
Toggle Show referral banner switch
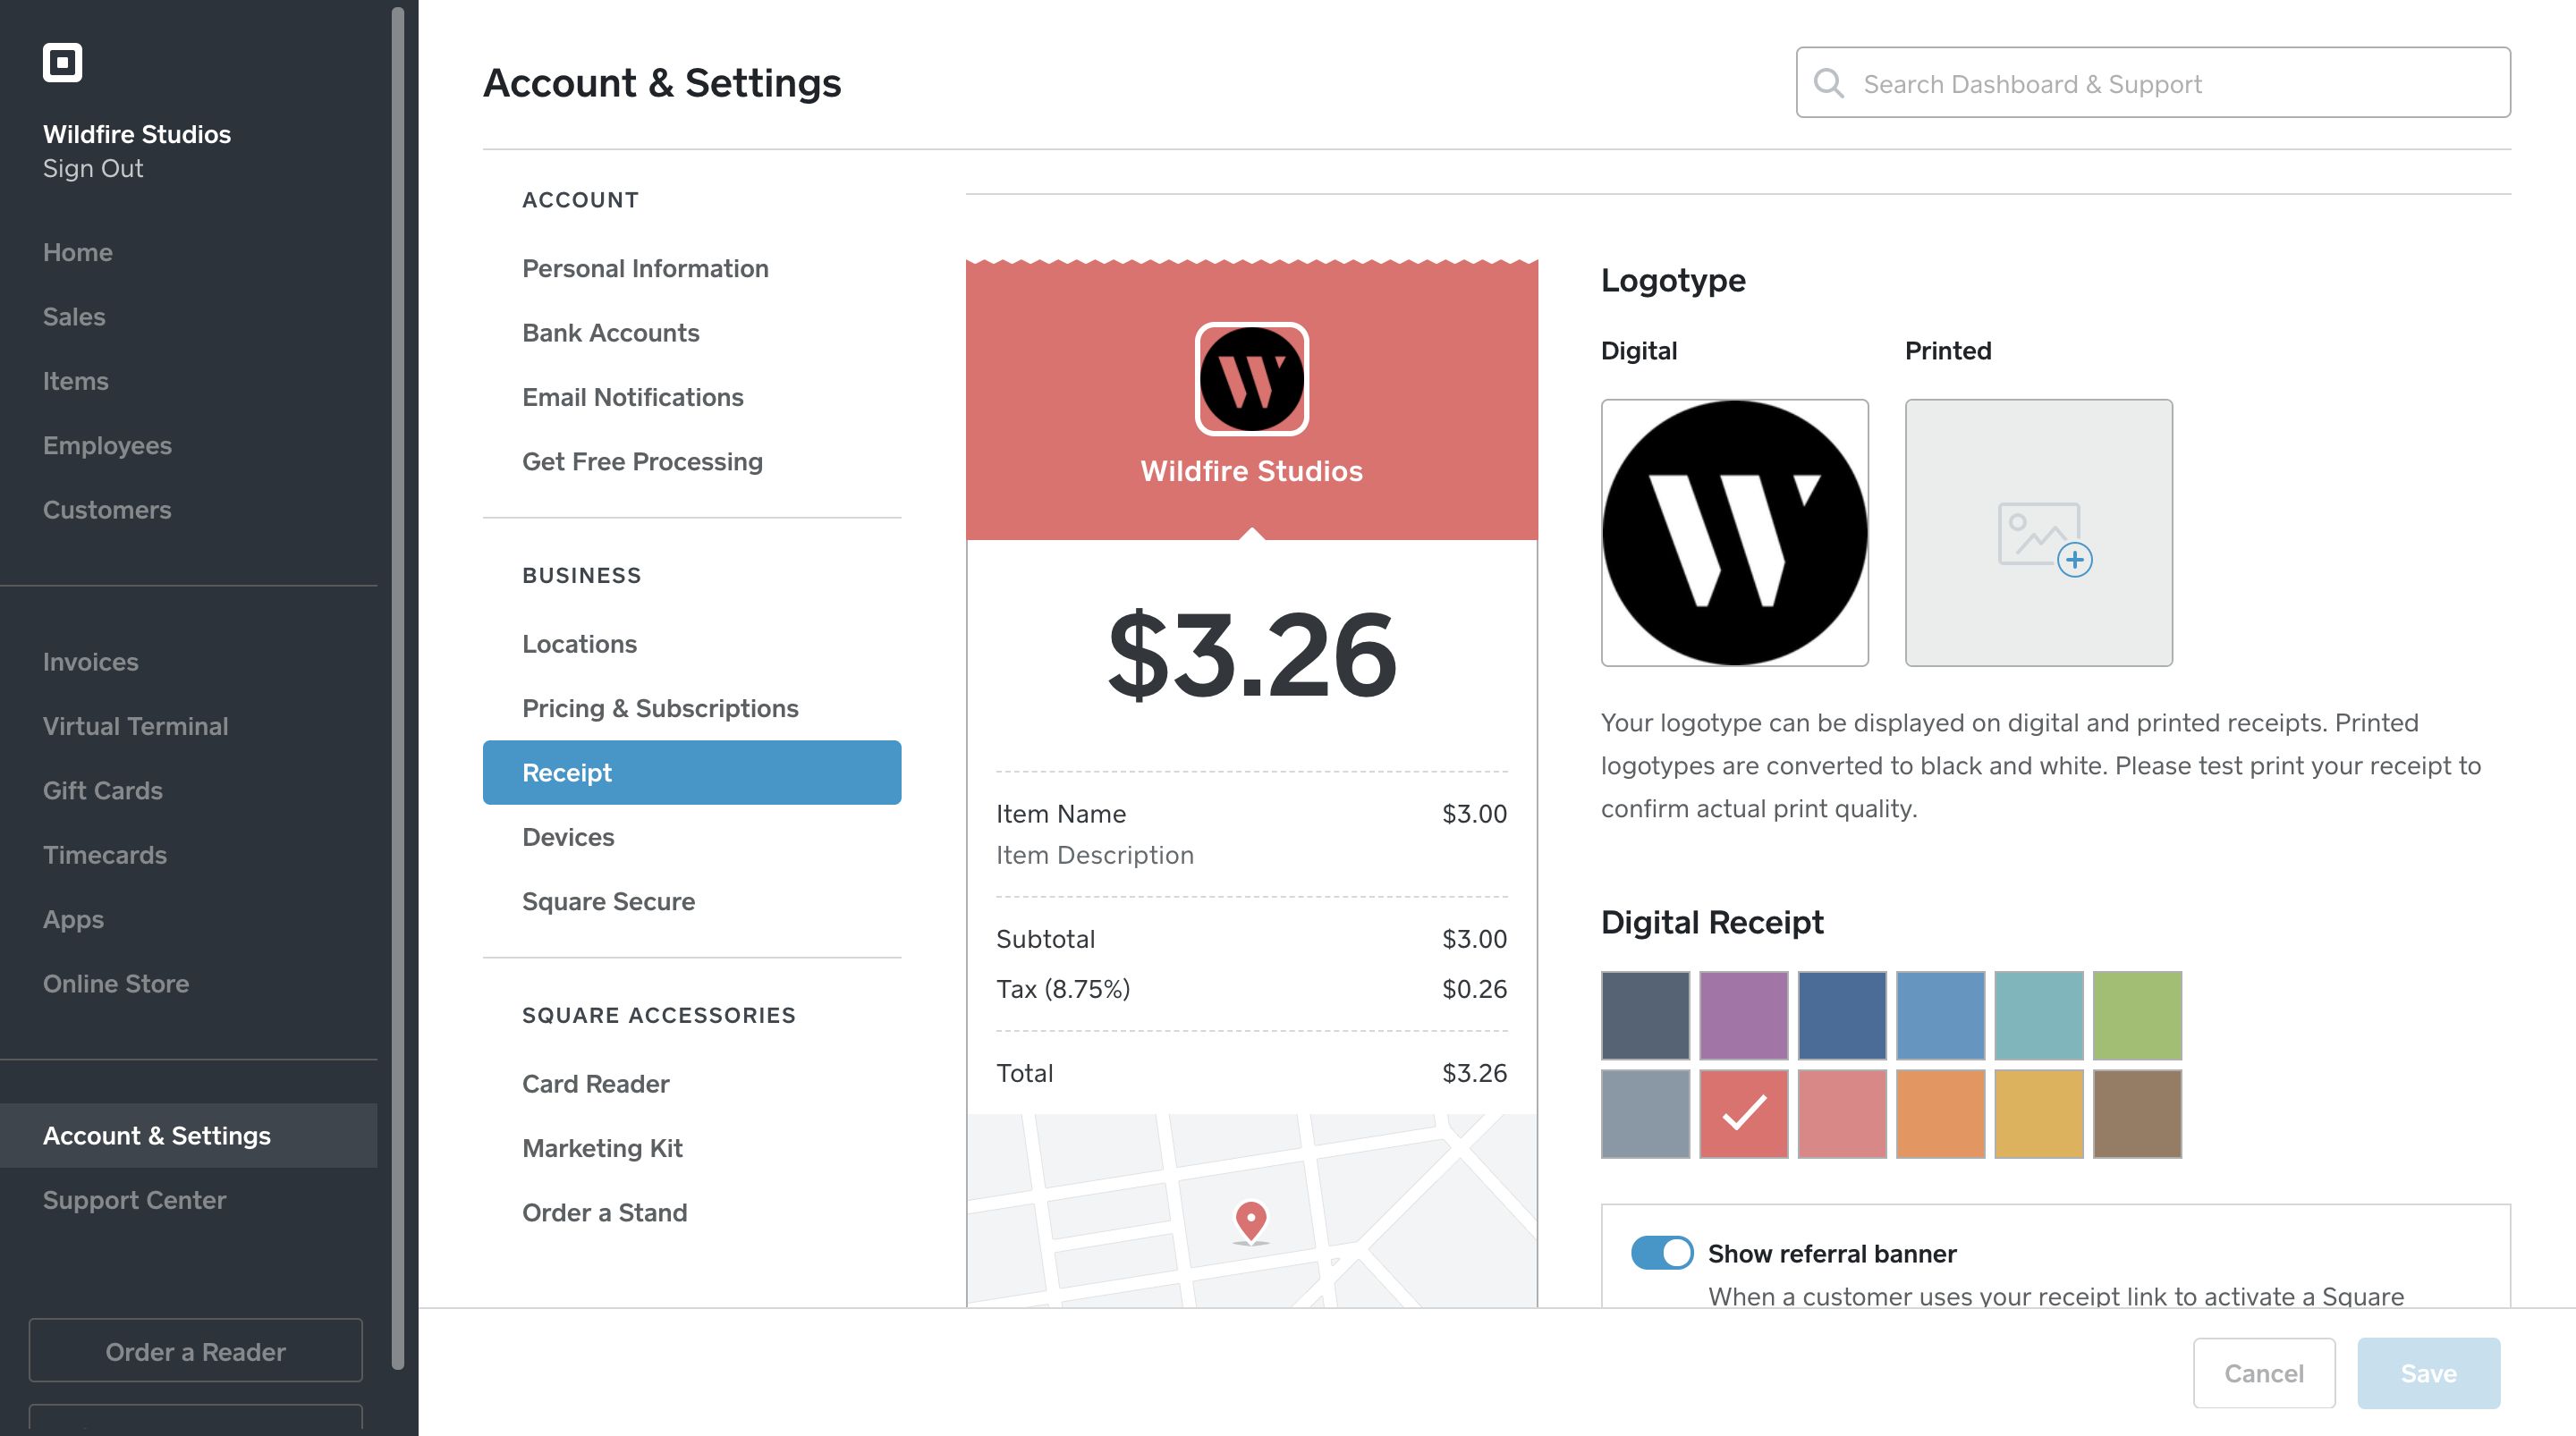point(1661,1252)
